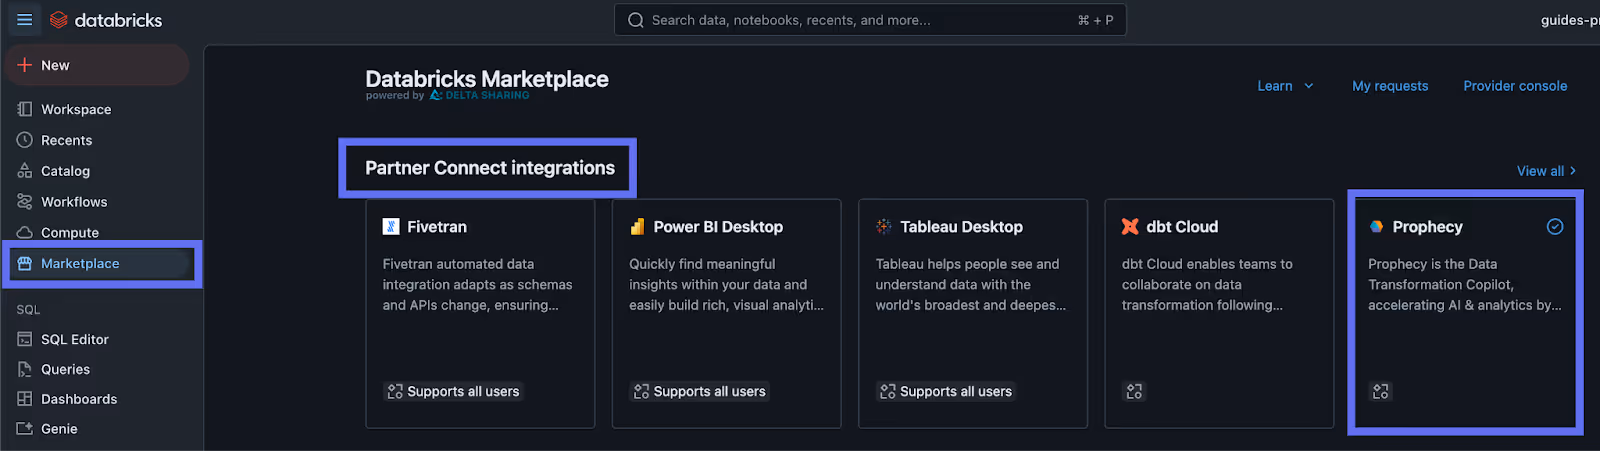Open the Prophecy integration card
1600x451 pixels.
1466,314
